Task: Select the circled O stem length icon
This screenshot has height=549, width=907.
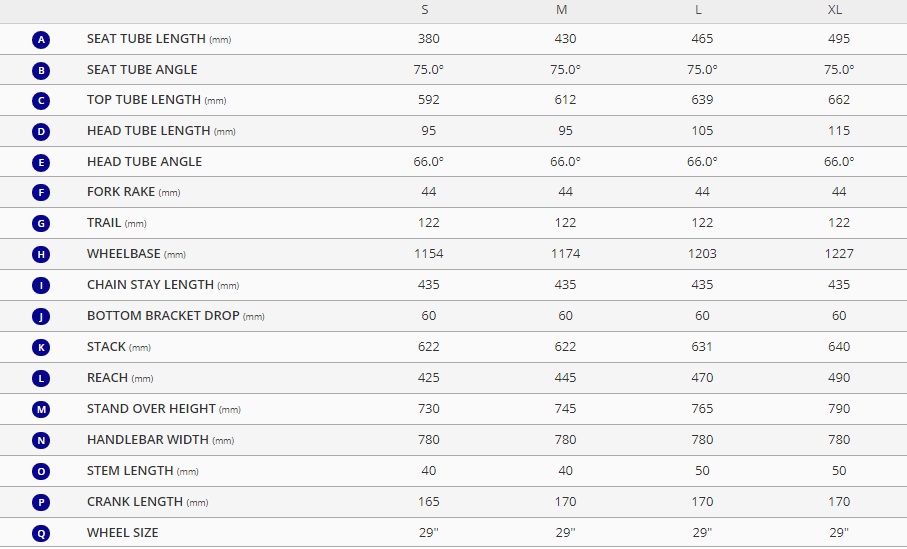Action: [41, 471]
